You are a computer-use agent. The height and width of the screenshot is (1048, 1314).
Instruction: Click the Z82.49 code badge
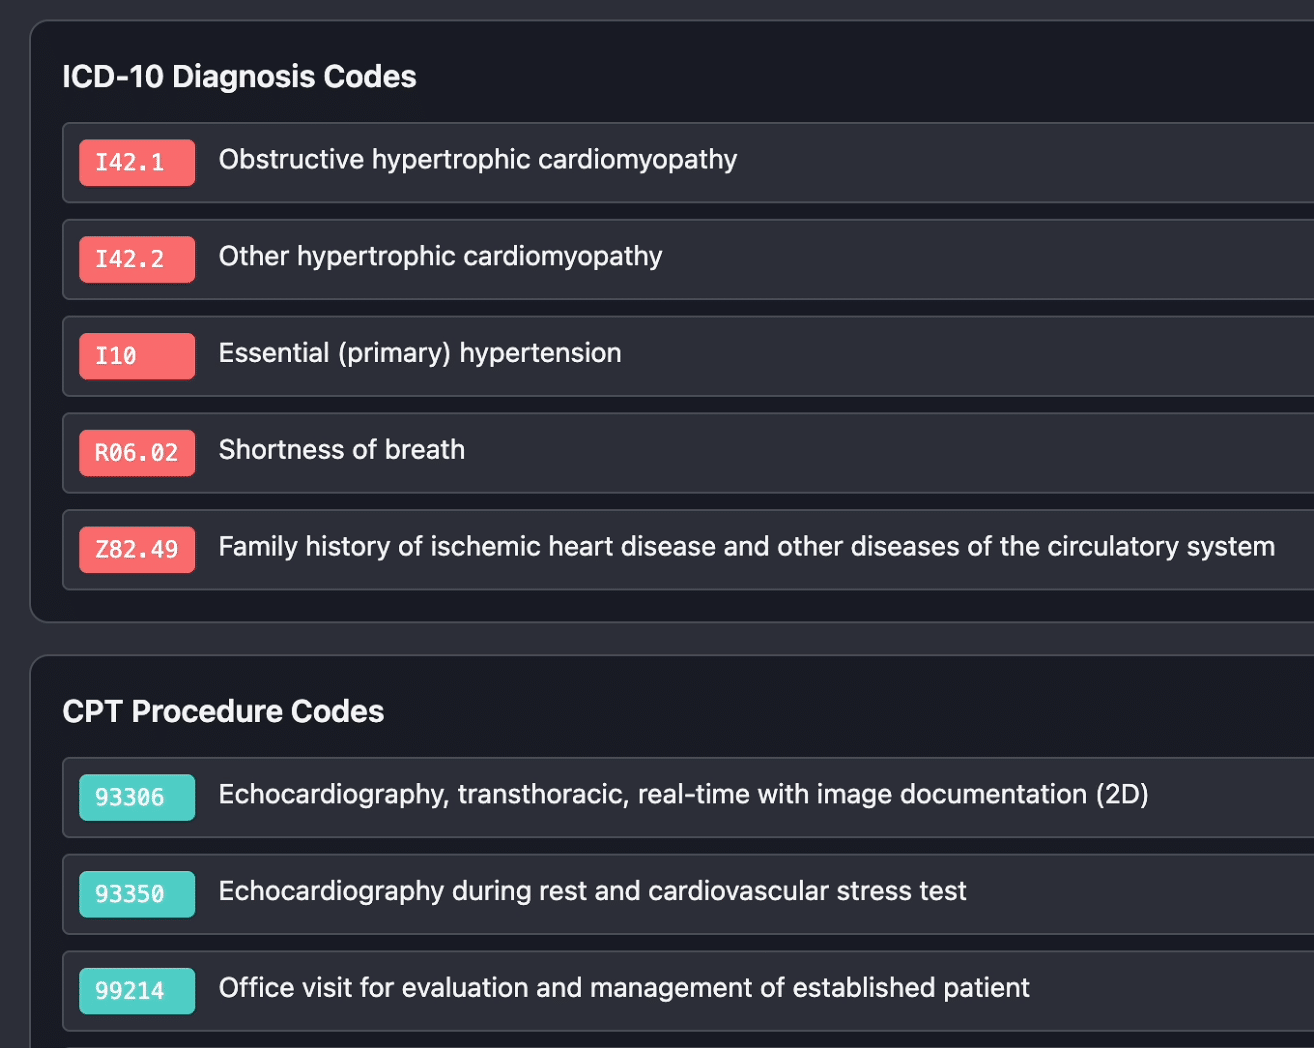(137, 549)
